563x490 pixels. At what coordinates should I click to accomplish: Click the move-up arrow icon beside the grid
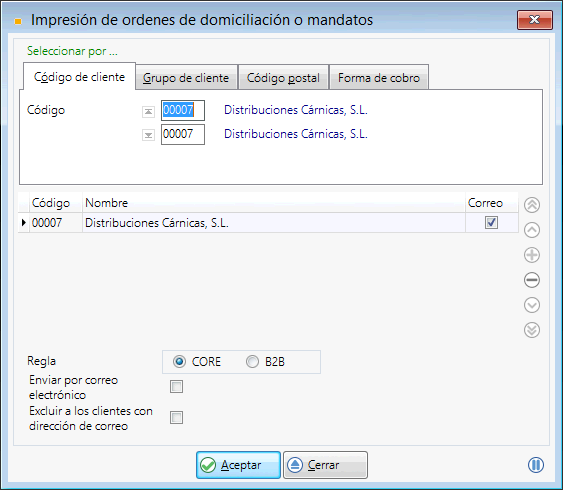pos(532,230)
